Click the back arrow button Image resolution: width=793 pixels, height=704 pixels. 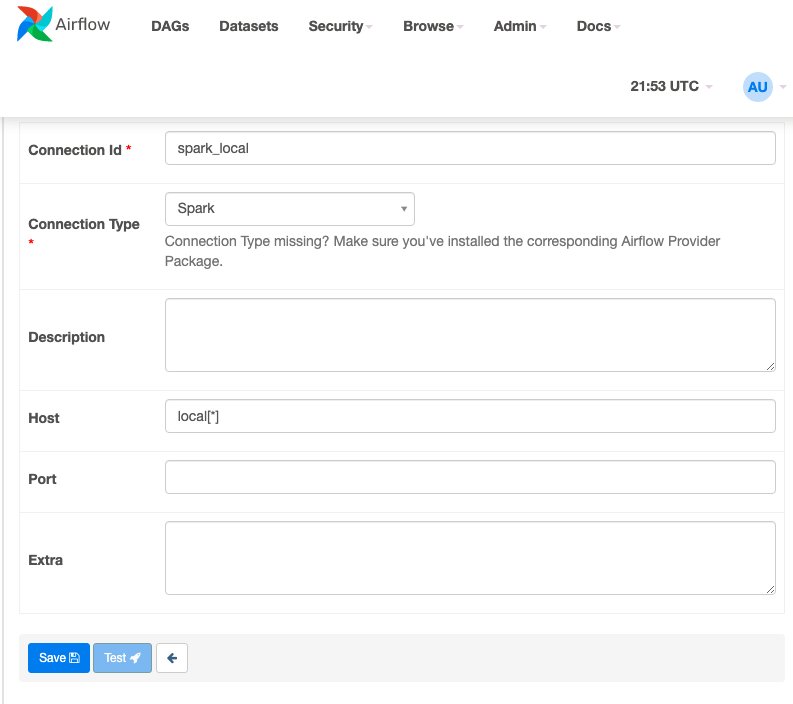pos(172,658)
